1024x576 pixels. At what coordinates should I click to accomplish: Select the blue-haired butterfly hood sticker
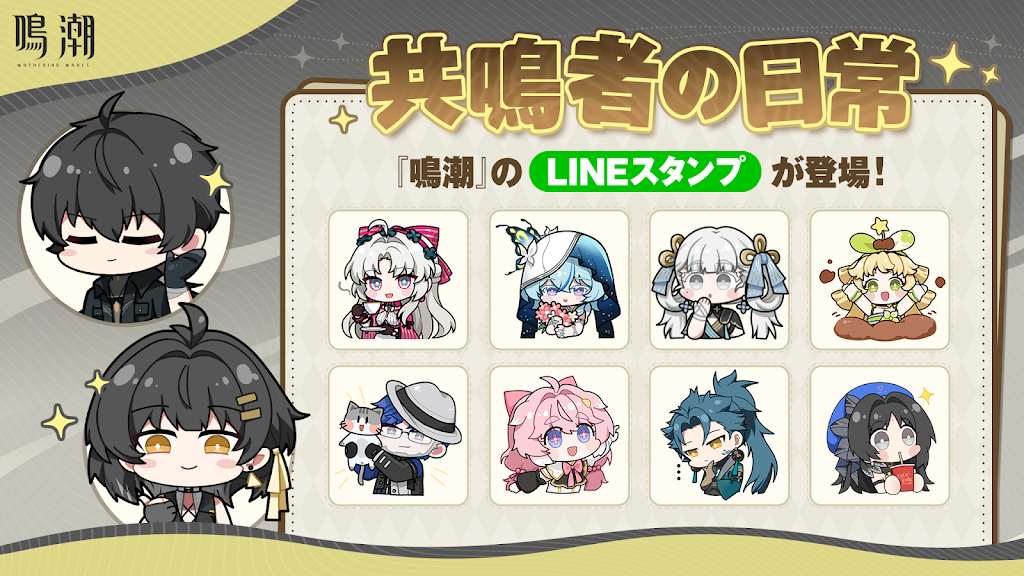(559, 280)
